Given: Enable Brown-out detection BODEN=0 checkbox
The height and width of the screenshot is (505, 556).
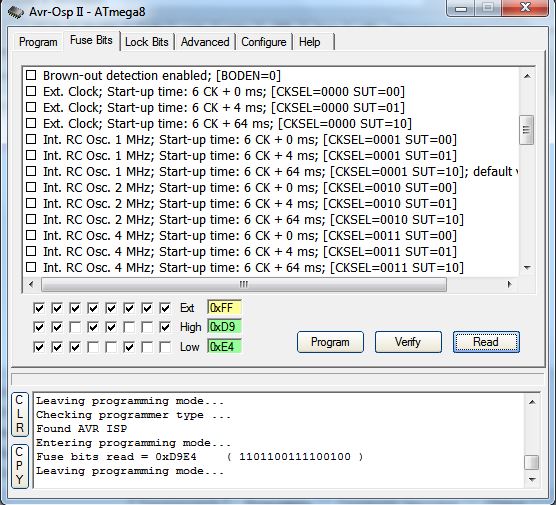Looking at the screenshot, I should 31,75.
